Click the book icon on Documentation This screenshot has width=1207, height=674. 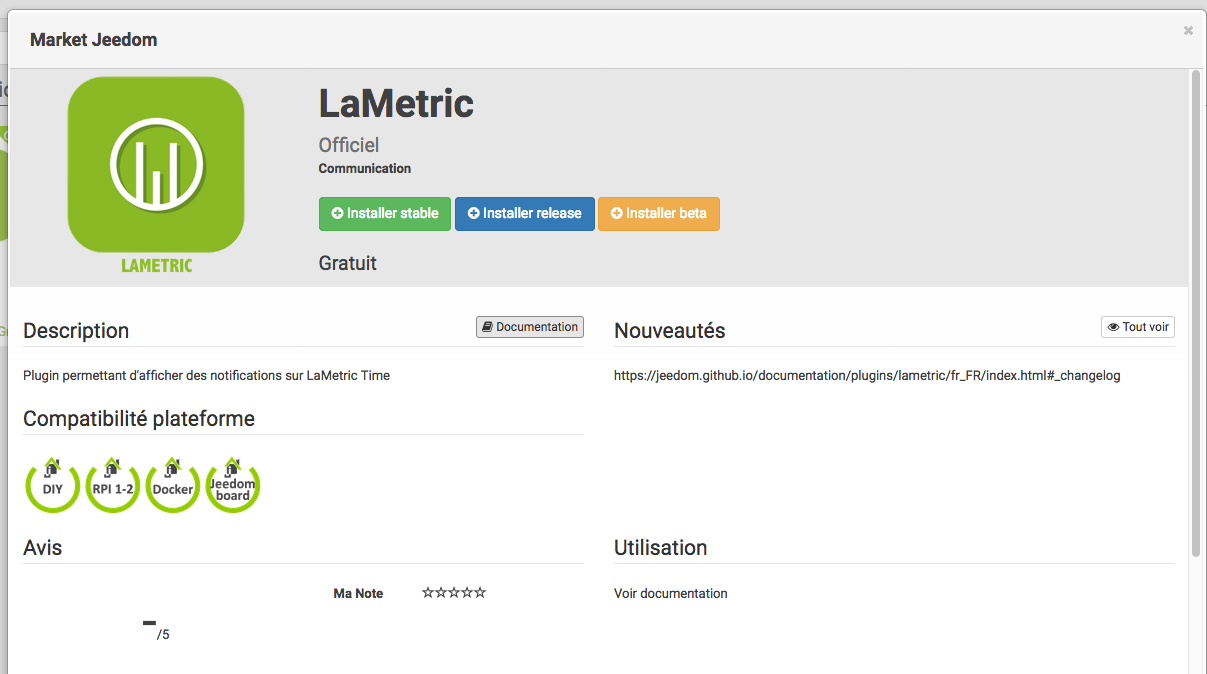(x=487, y=327)
